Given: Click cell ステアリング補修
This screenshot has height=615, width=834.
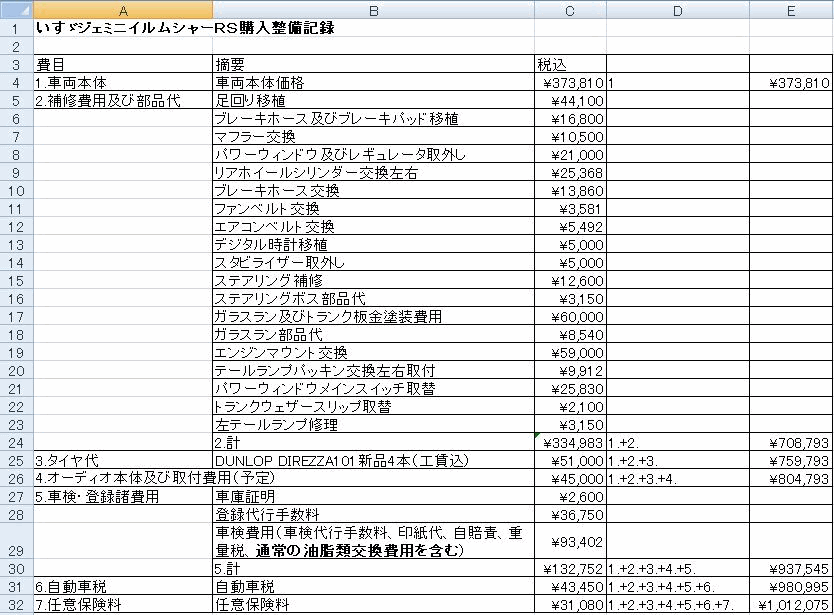Looking at the screenshot, I should [373, 281].
